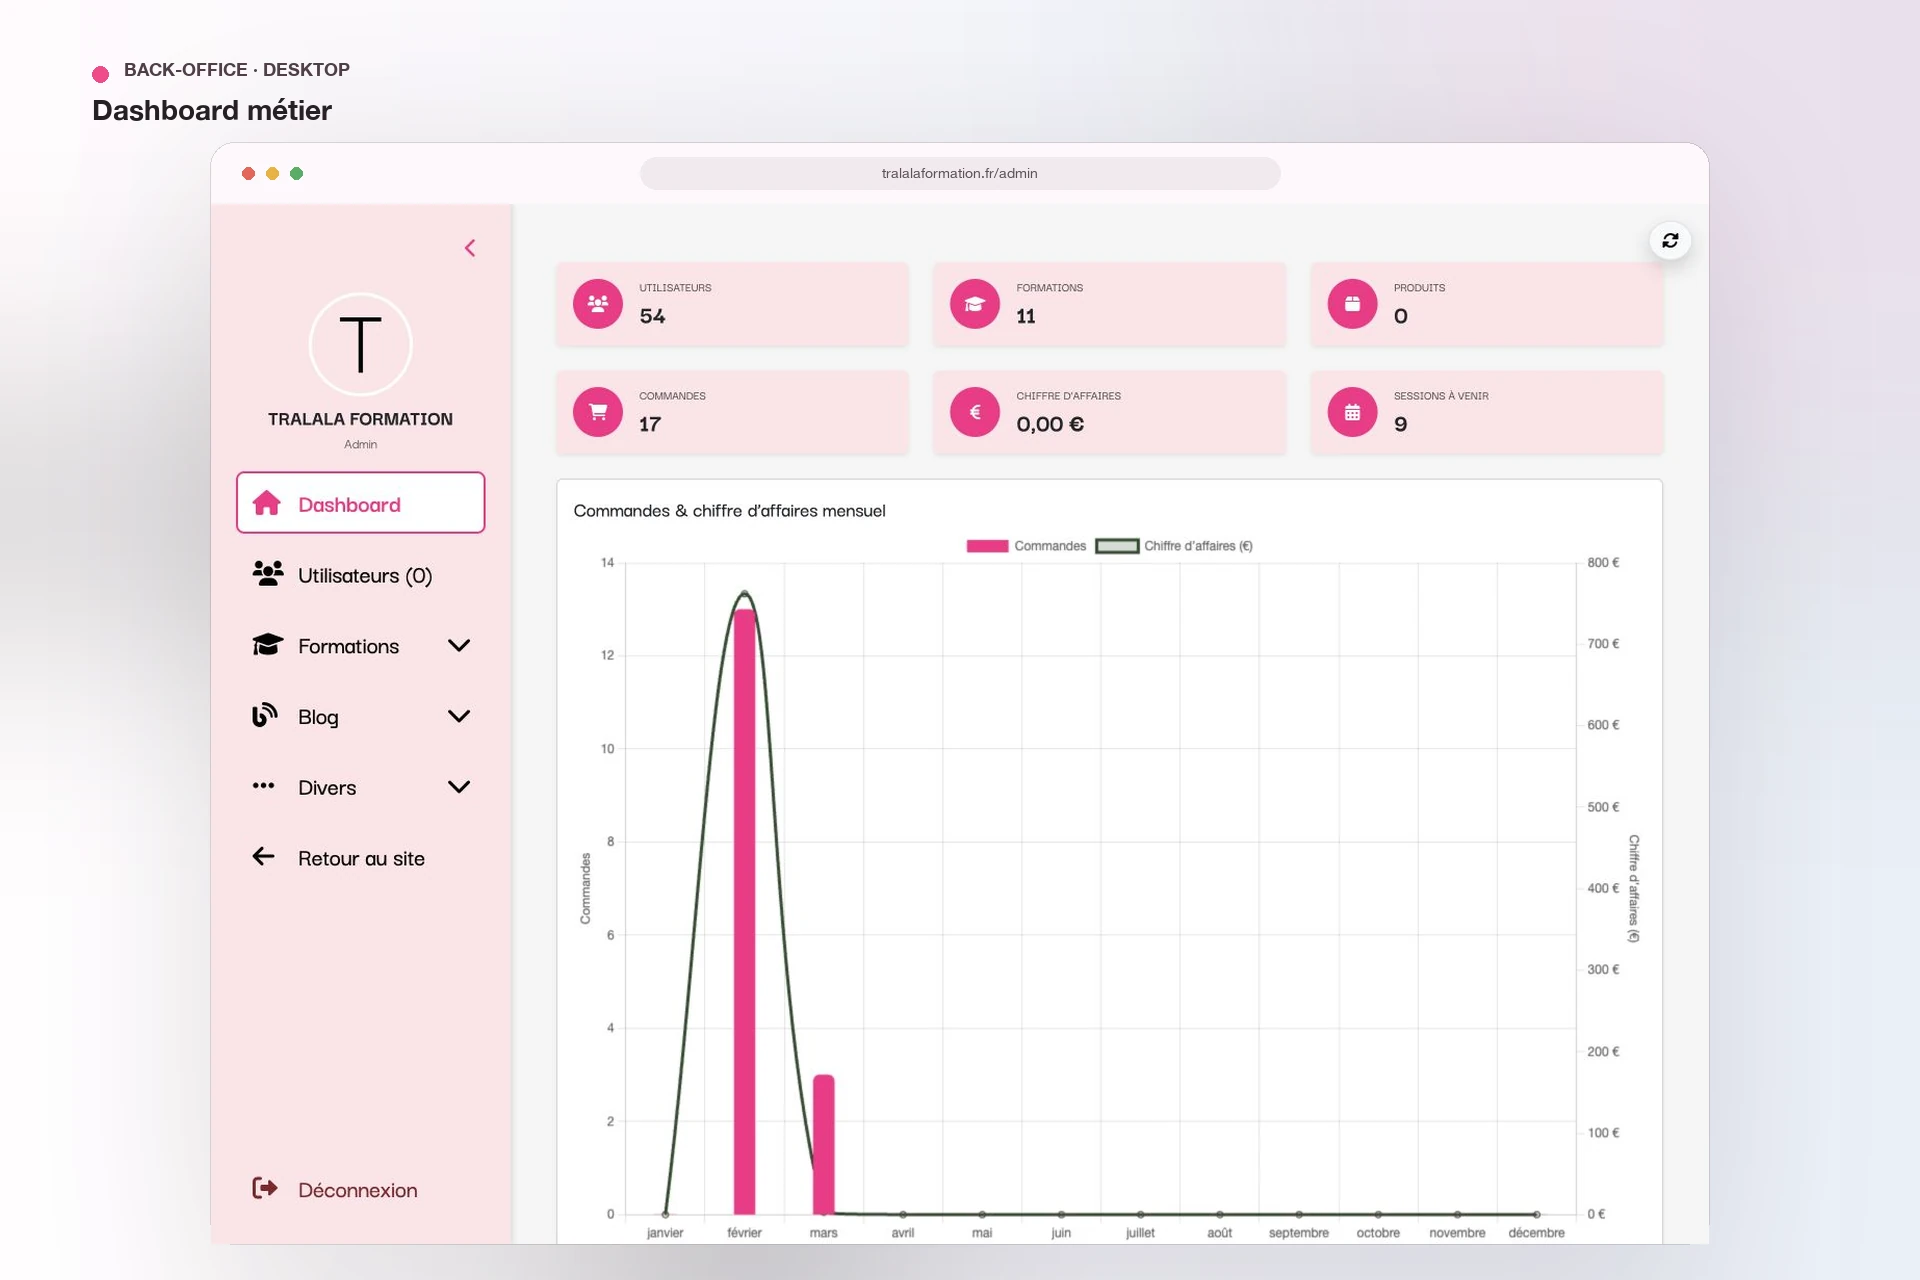Click the three dots icon beside Divers

pos(263,785)
